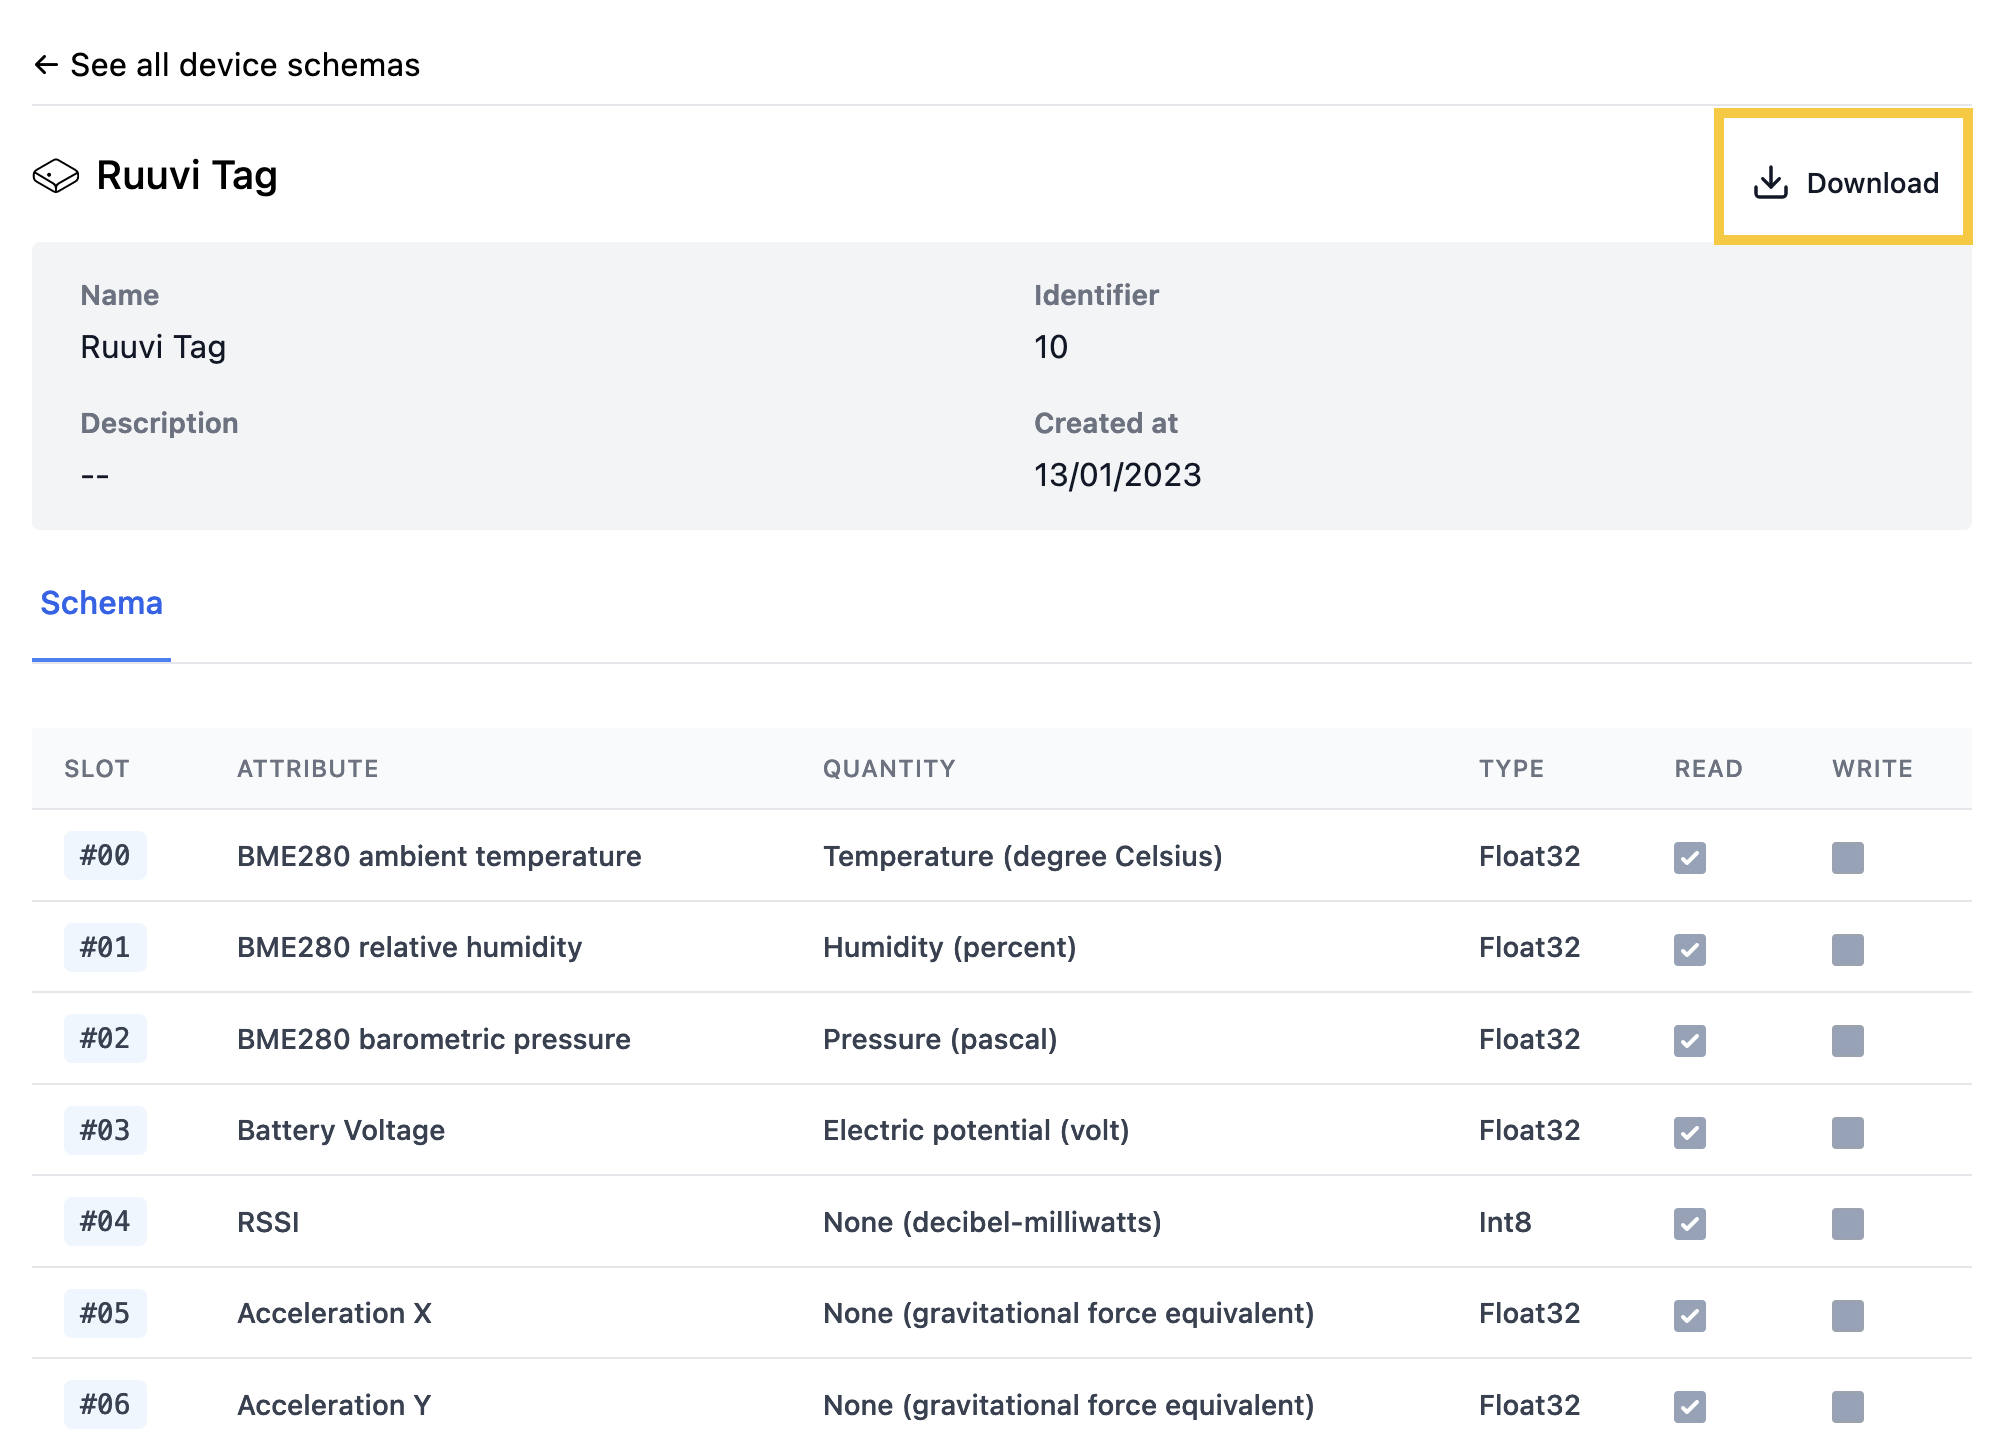Click the Ruuvi Tag page heading
Image resolution: width=1990 pixels, height=1446 pixels.
tap(187, 176)
